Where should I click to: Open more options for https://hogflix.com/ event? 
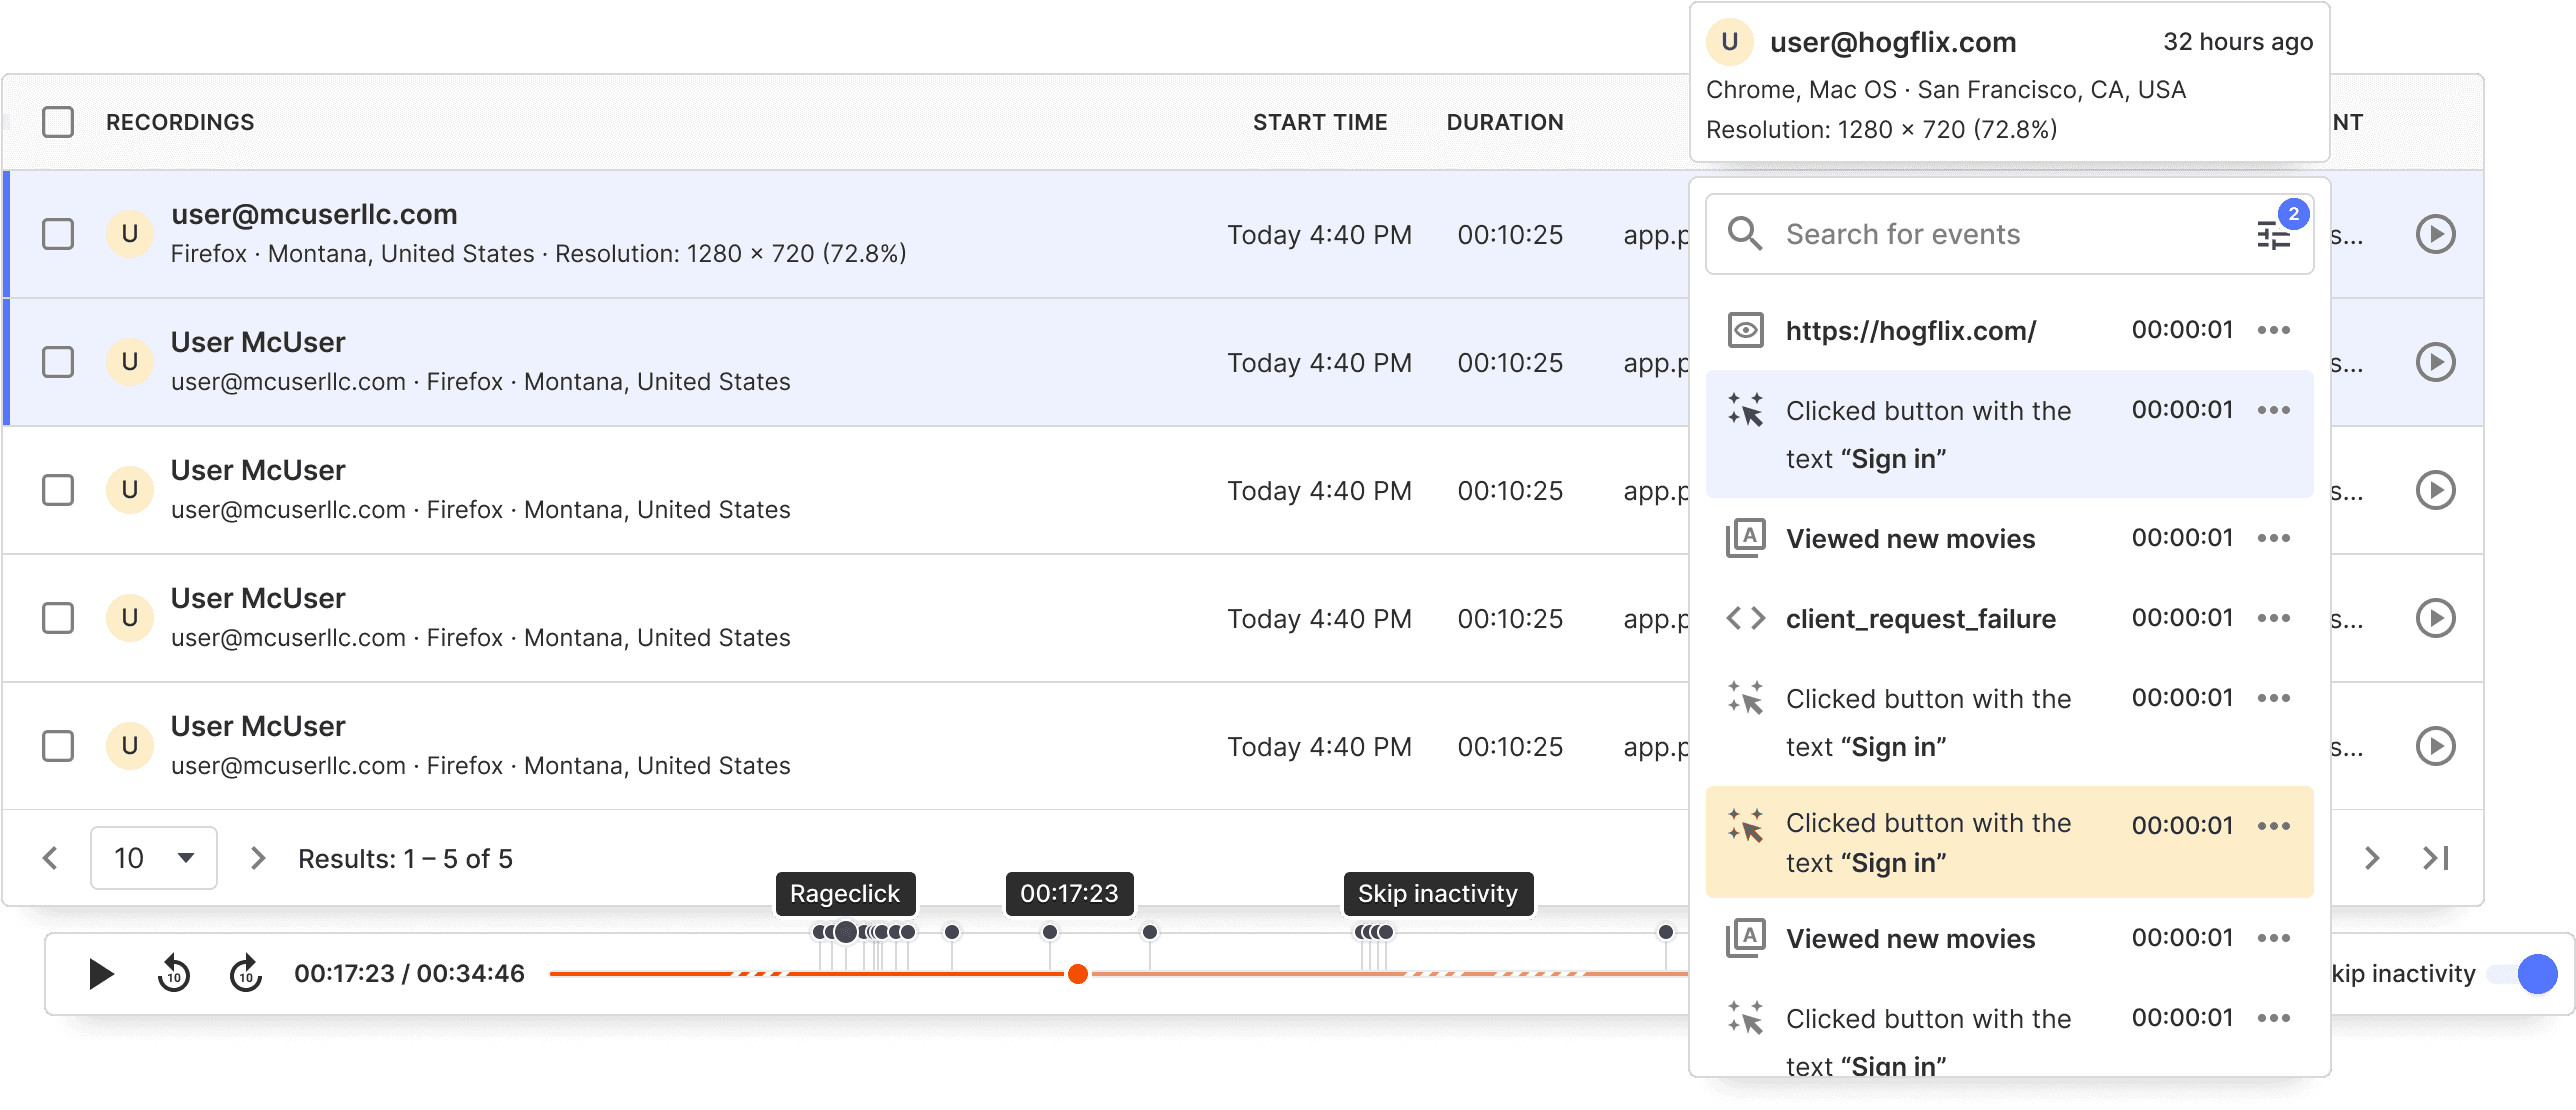[2273, 330]
